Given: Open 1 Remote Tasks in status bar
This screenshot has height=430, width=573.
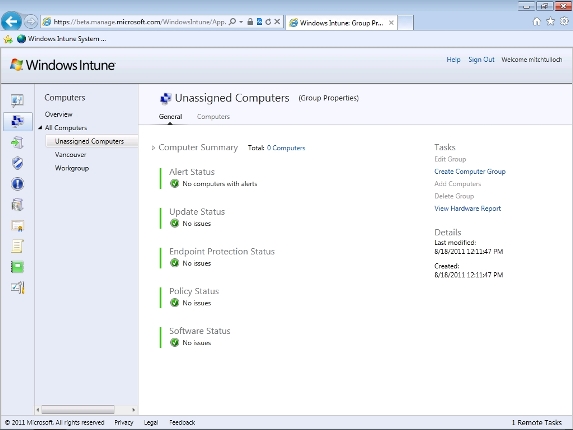Looking at the screenshot, I should 537,422.
